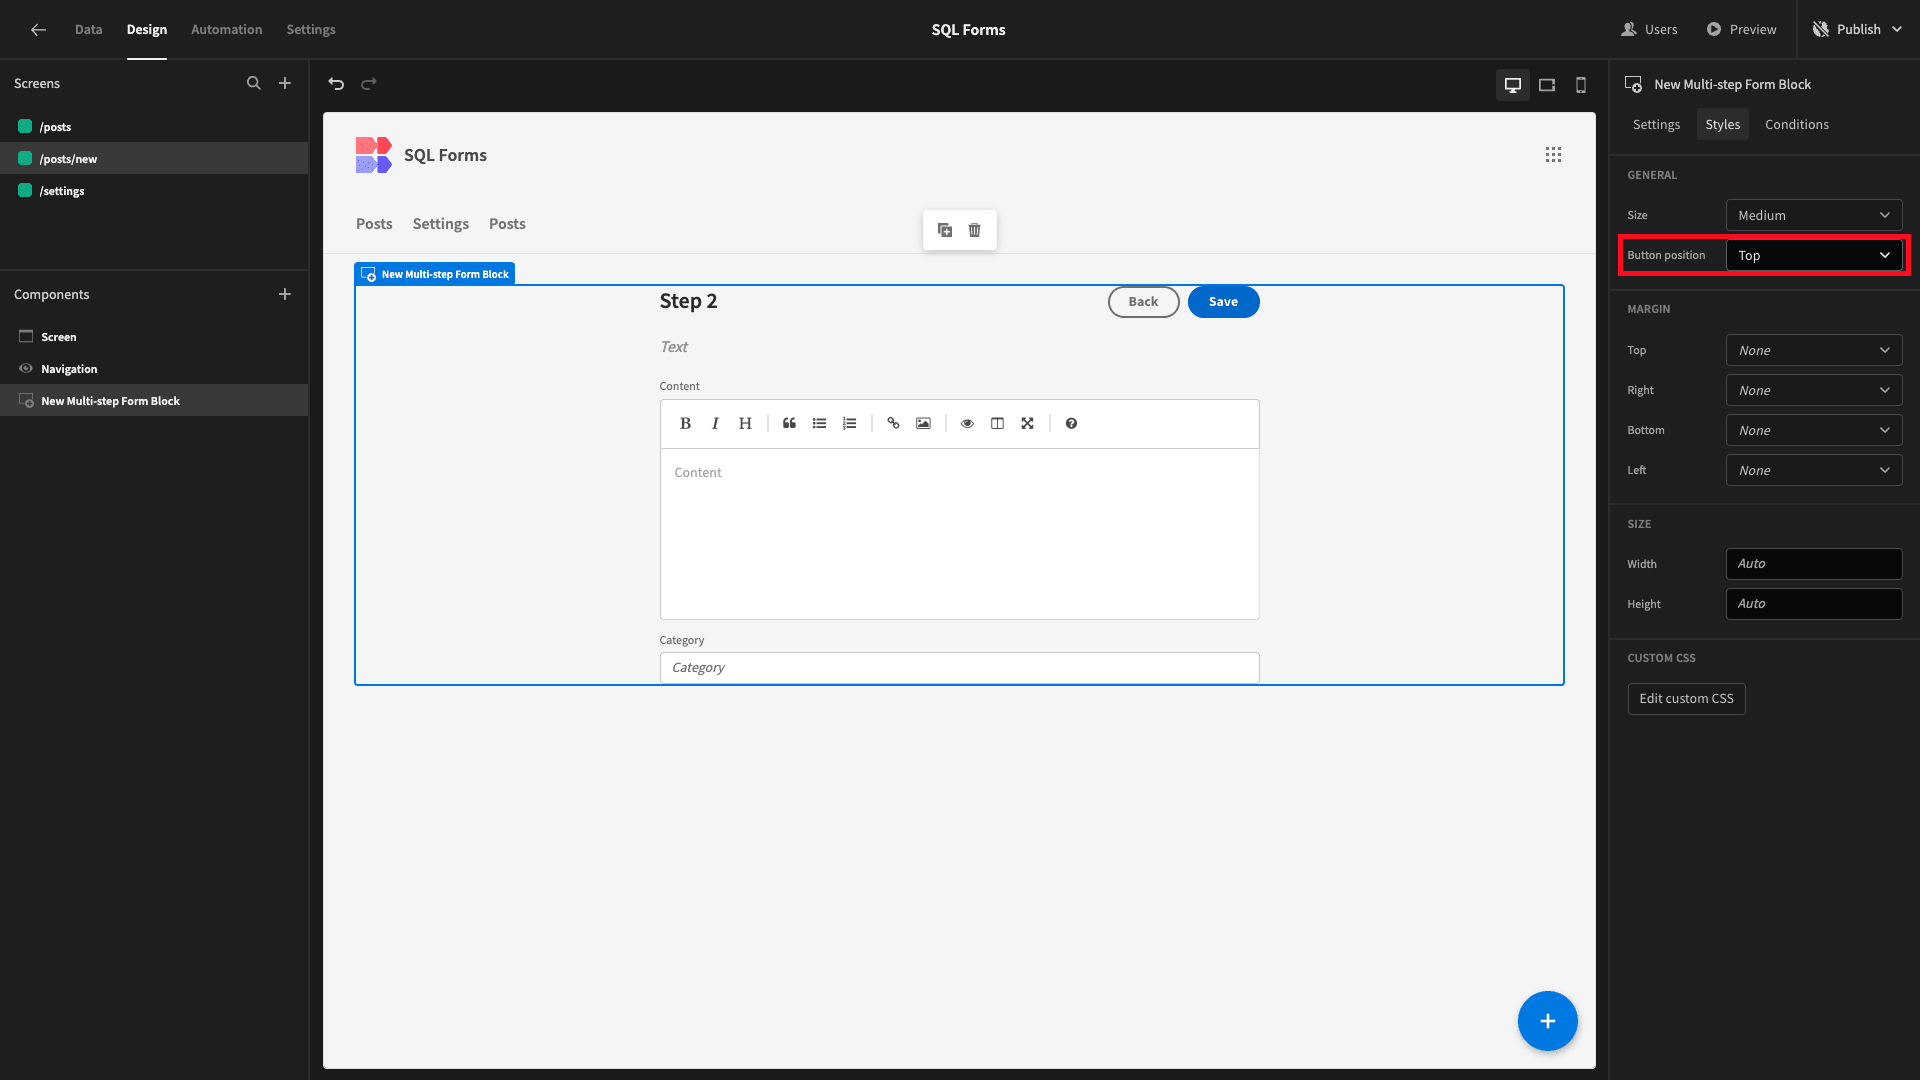Click the Insert link icon
This screenshot has height=1080, width=1920.
(x=894, y=423)
